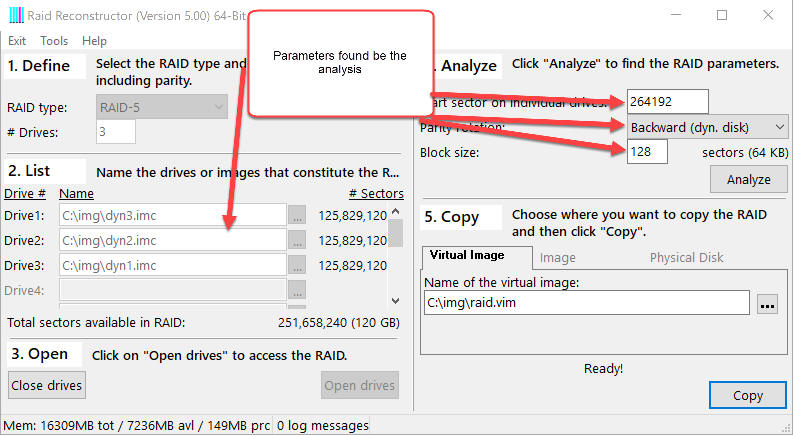Viewport: 793px width, 435px height.
Task: Maximize the Raid Reconstructor window
Action: (x=722, y=15)
